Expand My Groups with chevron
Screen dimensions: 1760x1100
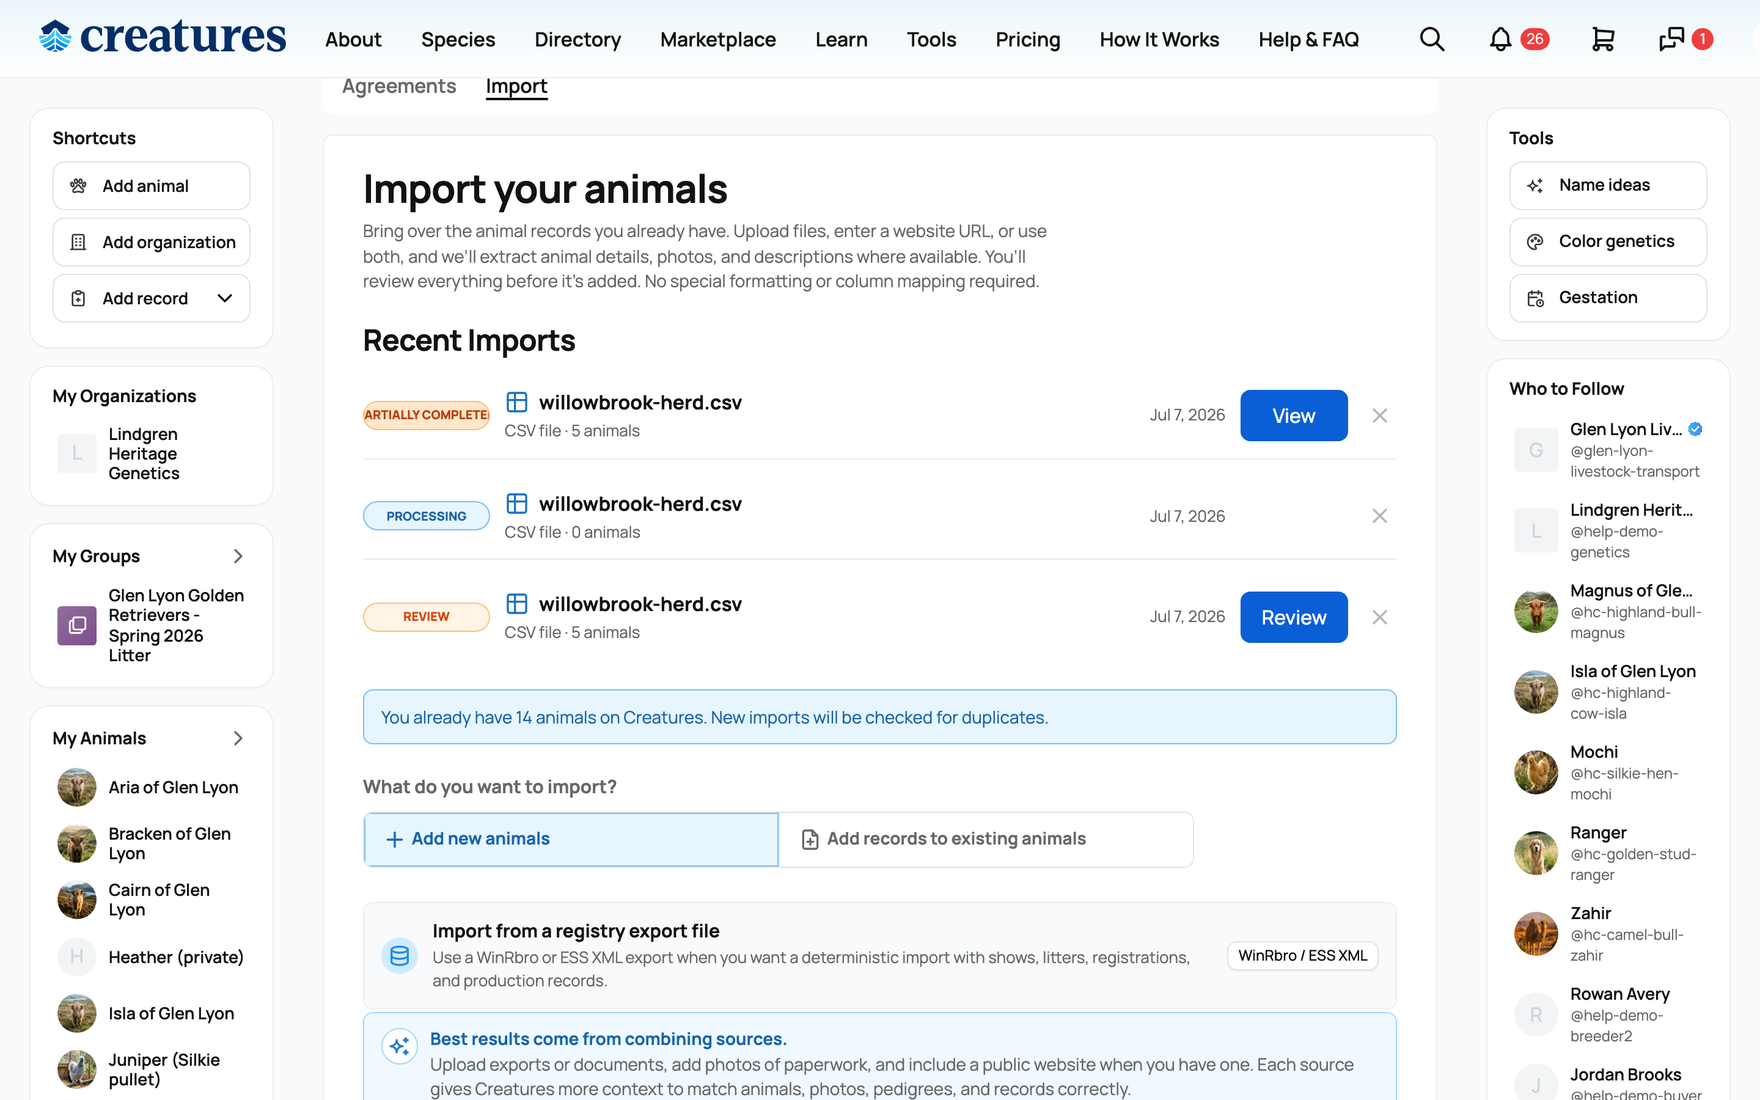[238, 556]
